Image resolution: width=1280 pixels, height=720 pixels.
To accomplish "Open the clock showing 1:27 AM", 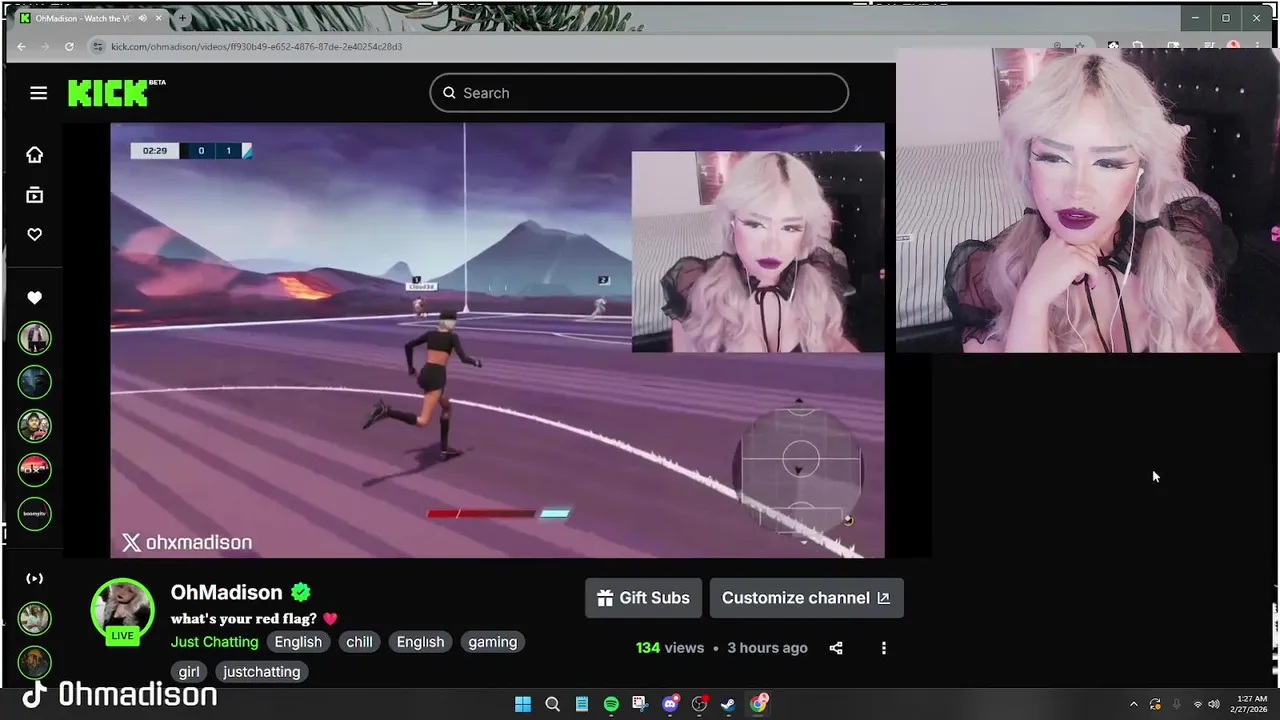I will (1251, 704).
